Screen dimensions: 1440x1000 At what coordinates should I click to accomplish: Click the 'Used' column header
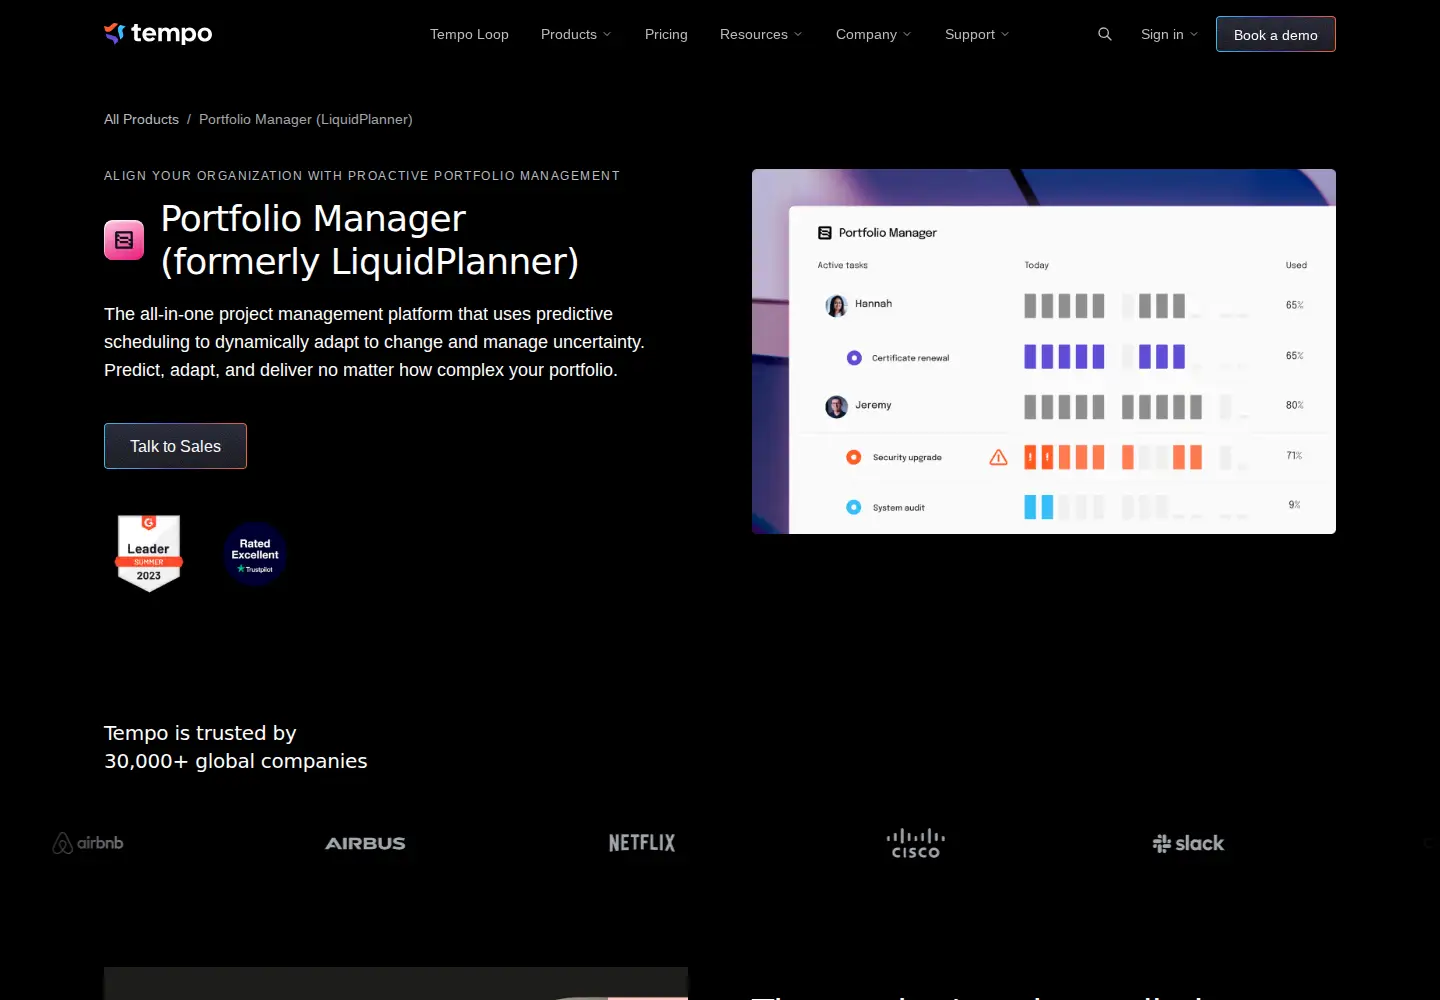(x=1296, y=265)
